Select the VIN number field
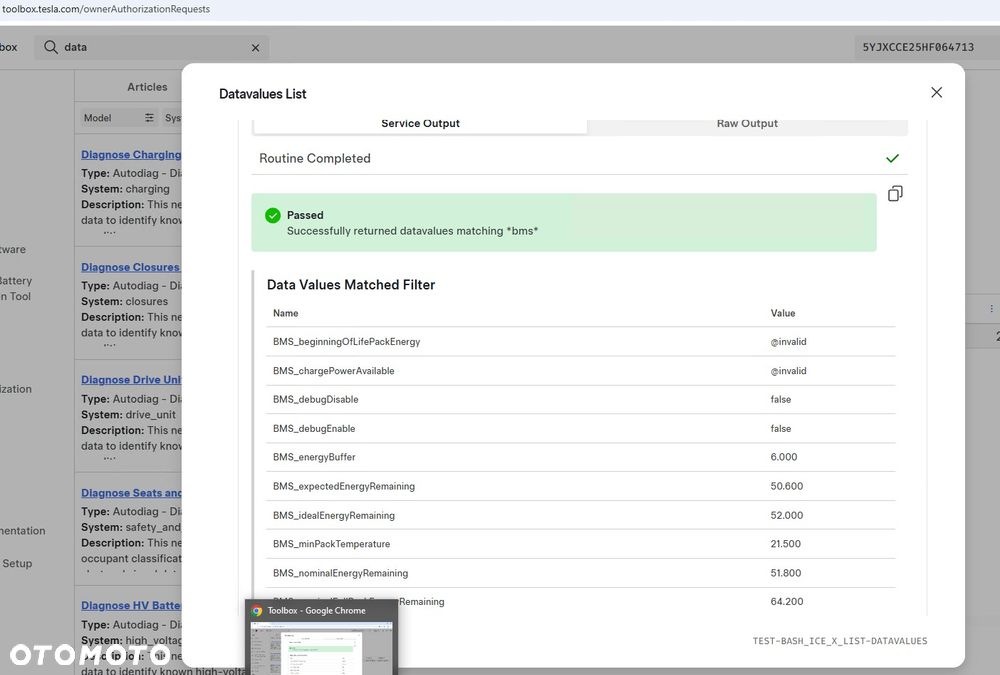Screen dimensions: 1000x675 point(918,47)
